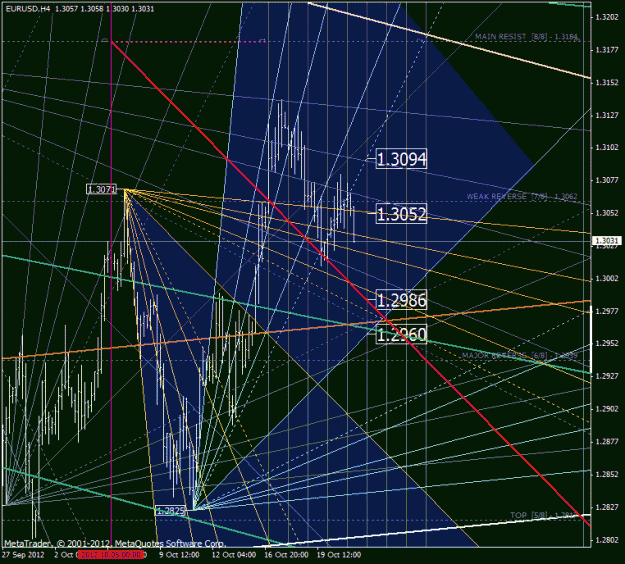This screenshot has height=564, width=625.
Task: Select the boxed 1.3052 price label on chart
Action: [x=401, y=214]
